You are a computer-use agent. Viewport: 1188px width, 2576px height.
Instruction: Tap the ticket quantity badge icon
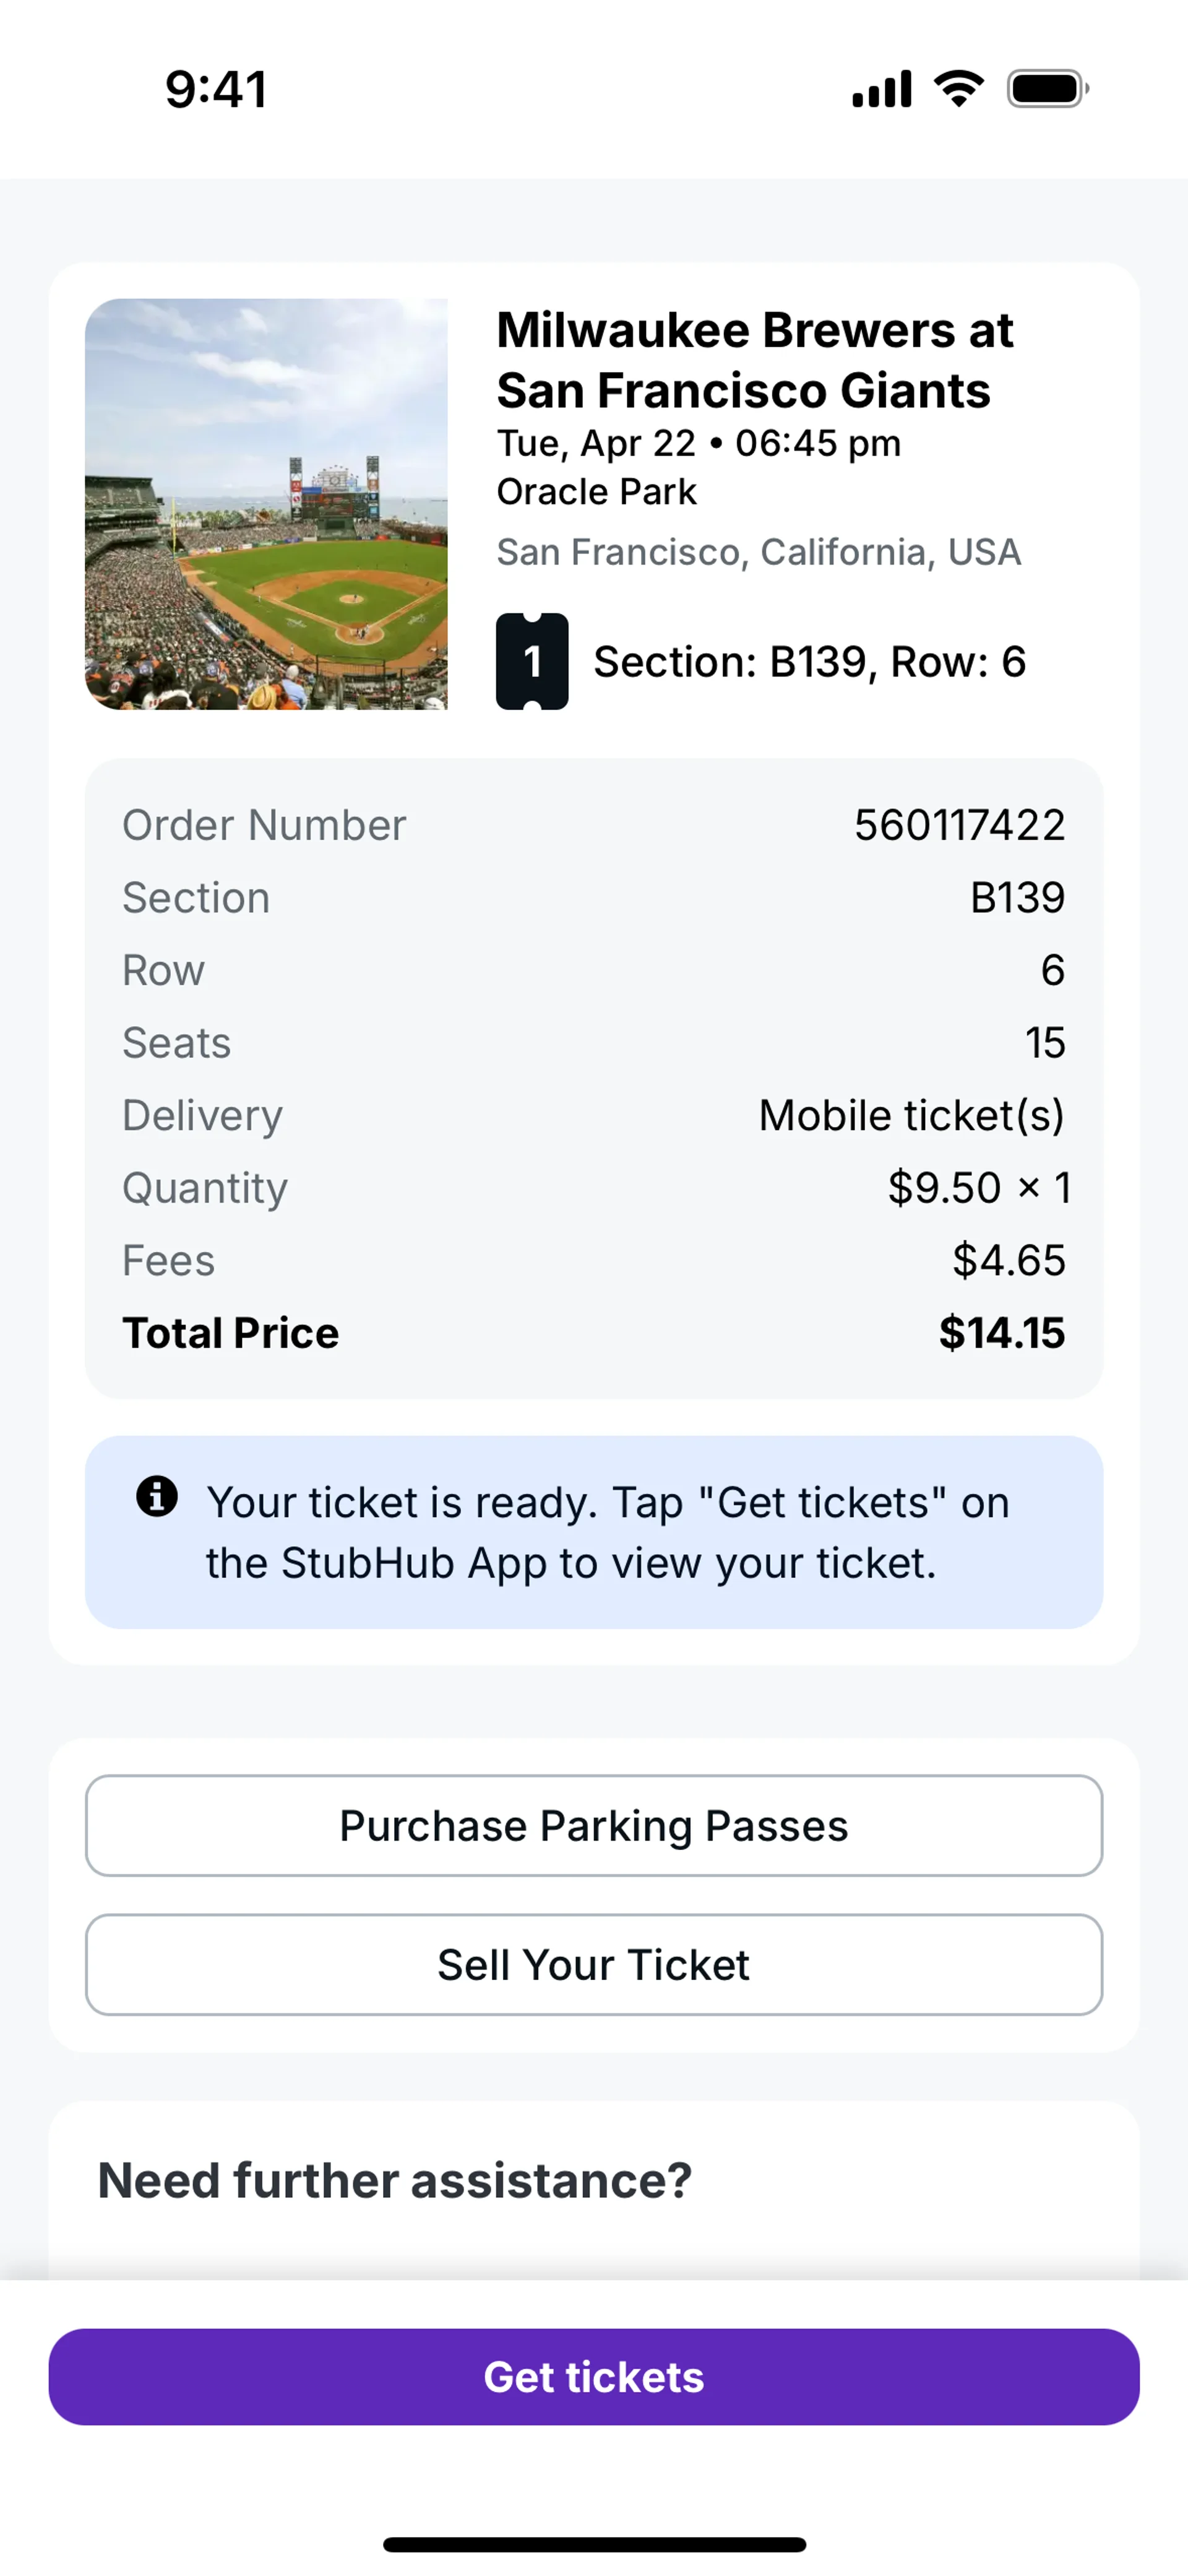532,661
